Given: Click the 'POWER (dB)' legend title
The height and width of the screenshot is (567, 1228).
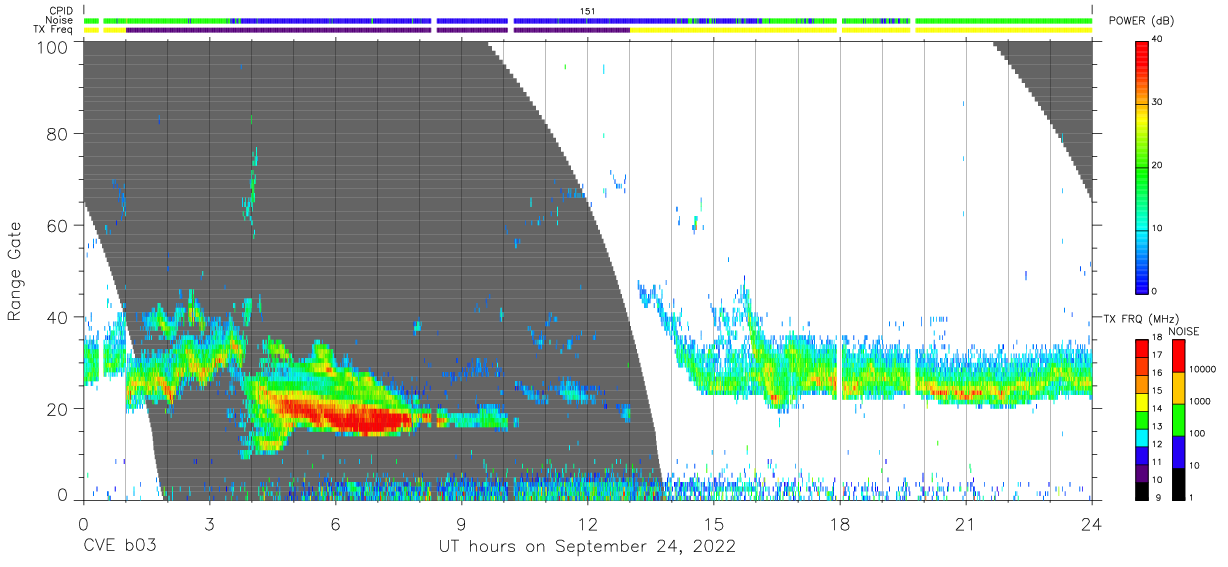Looking at the screenshot, I should tap(1139, 21).
